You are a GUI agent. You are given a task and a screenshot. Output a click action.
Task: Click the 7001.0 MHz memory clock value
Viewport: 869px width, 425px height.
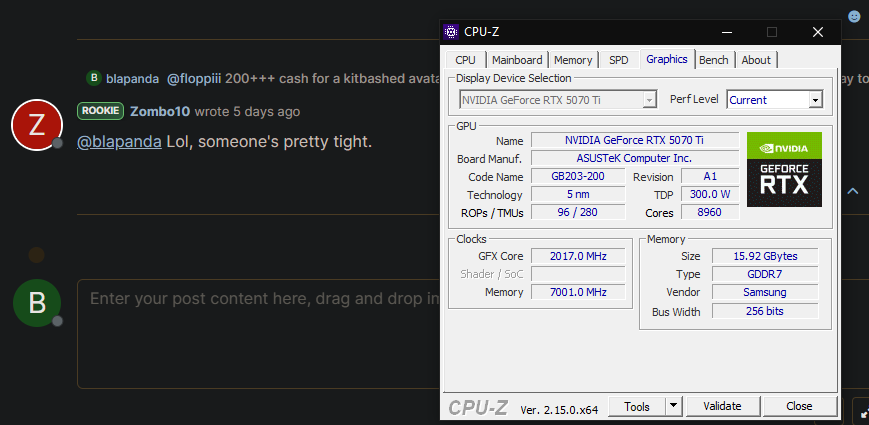click(578, 292)
